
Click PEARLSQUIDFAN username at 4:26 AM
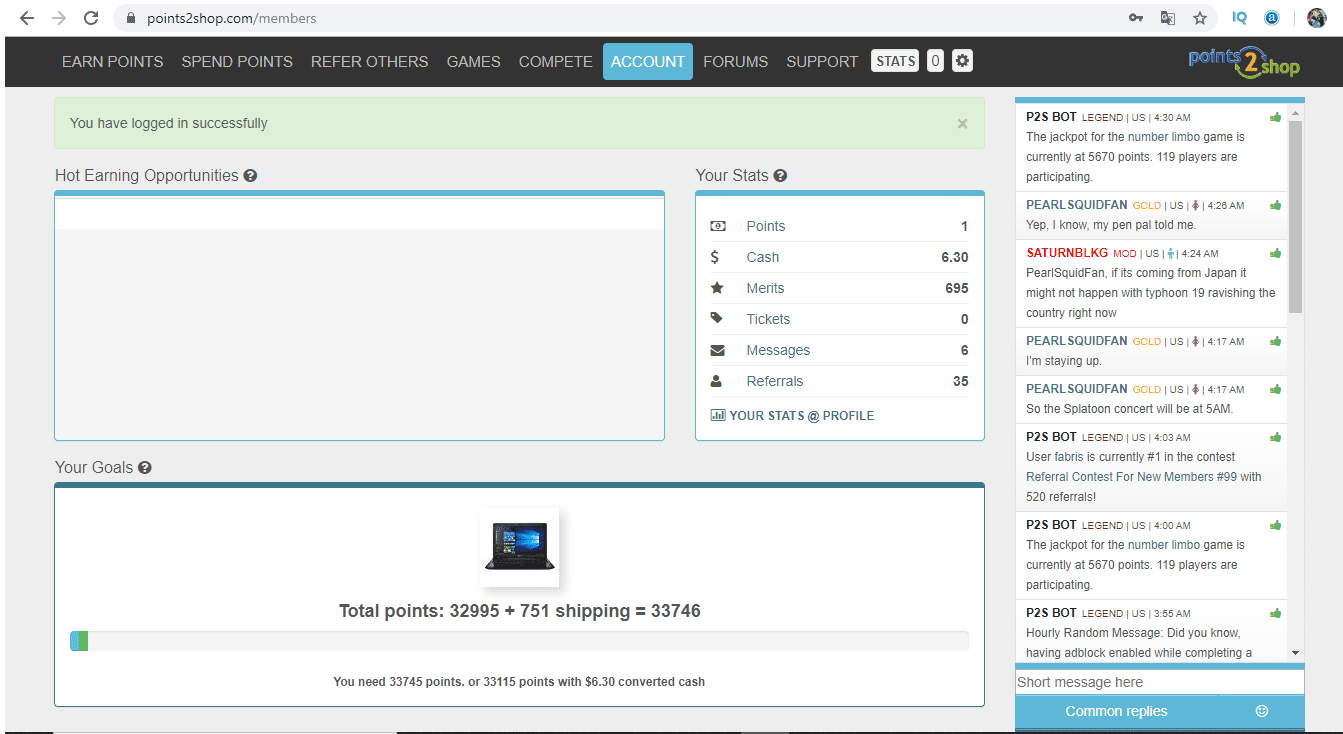coord(1076,205)
